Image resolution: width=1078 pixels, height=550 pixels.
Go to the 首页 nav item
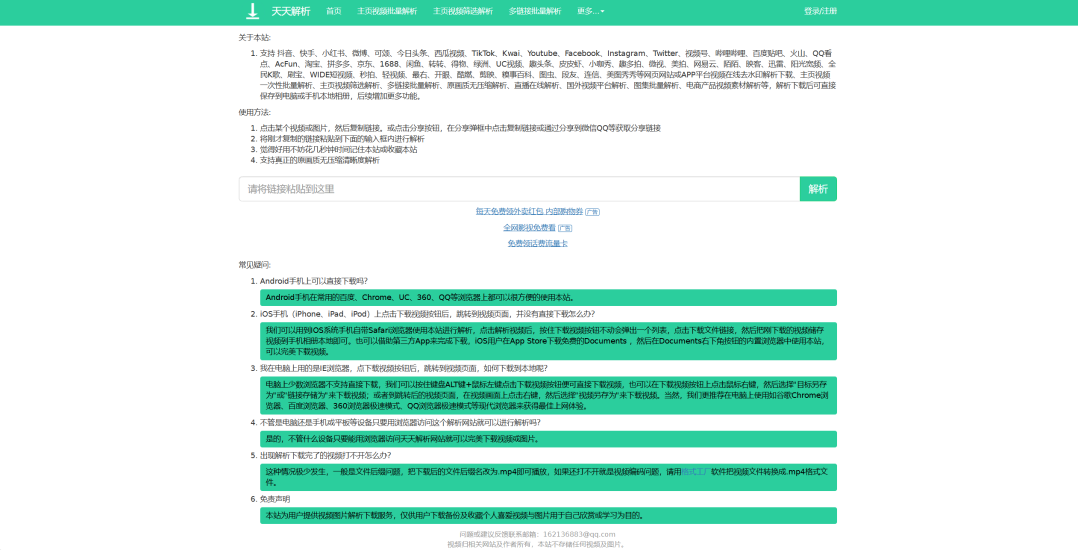click(x=333, y=11)
